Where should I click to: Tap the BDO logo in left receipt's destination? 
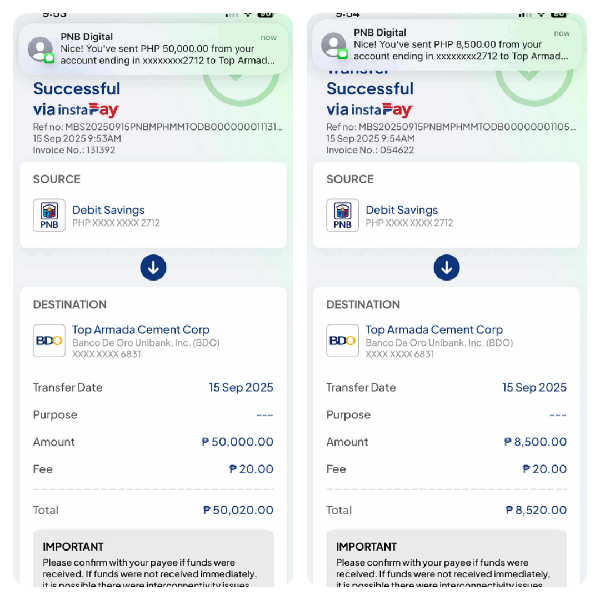click(49, 341)
